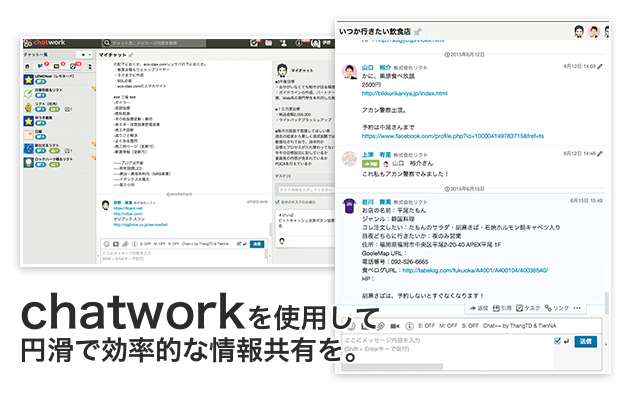This screenshot has height=400, width=640.
Task: Open the digibook link in left chat
Action: point(141,225)
